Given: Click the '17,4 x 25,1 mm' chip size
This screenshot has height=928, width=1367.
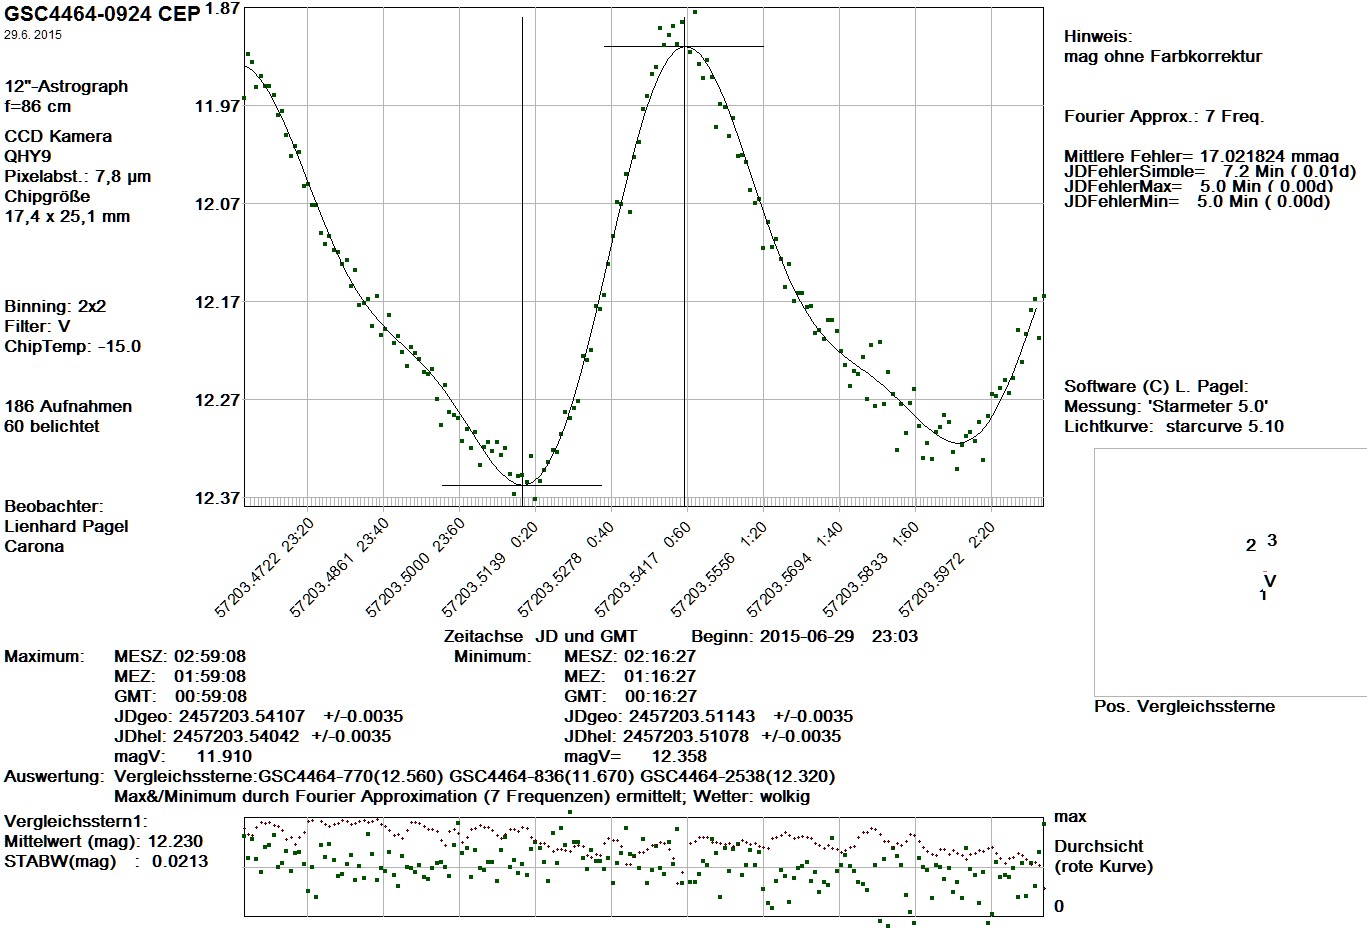Looking at the screenshot, I should (x=67, y=216).
